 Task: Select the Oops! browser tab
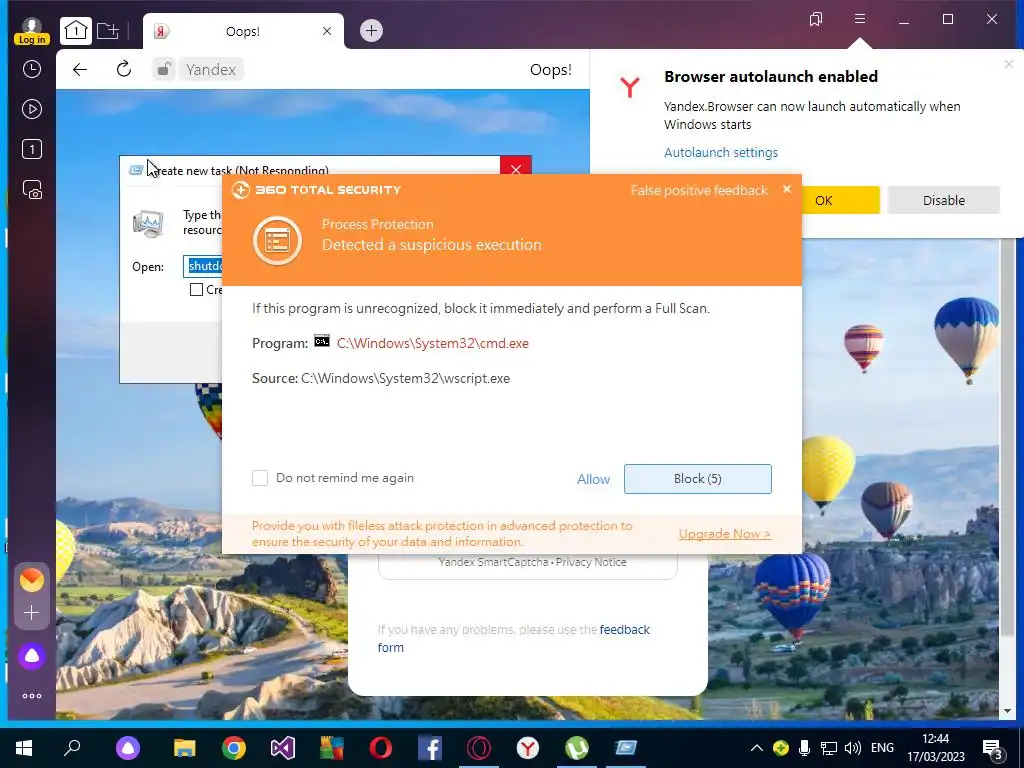243,31
